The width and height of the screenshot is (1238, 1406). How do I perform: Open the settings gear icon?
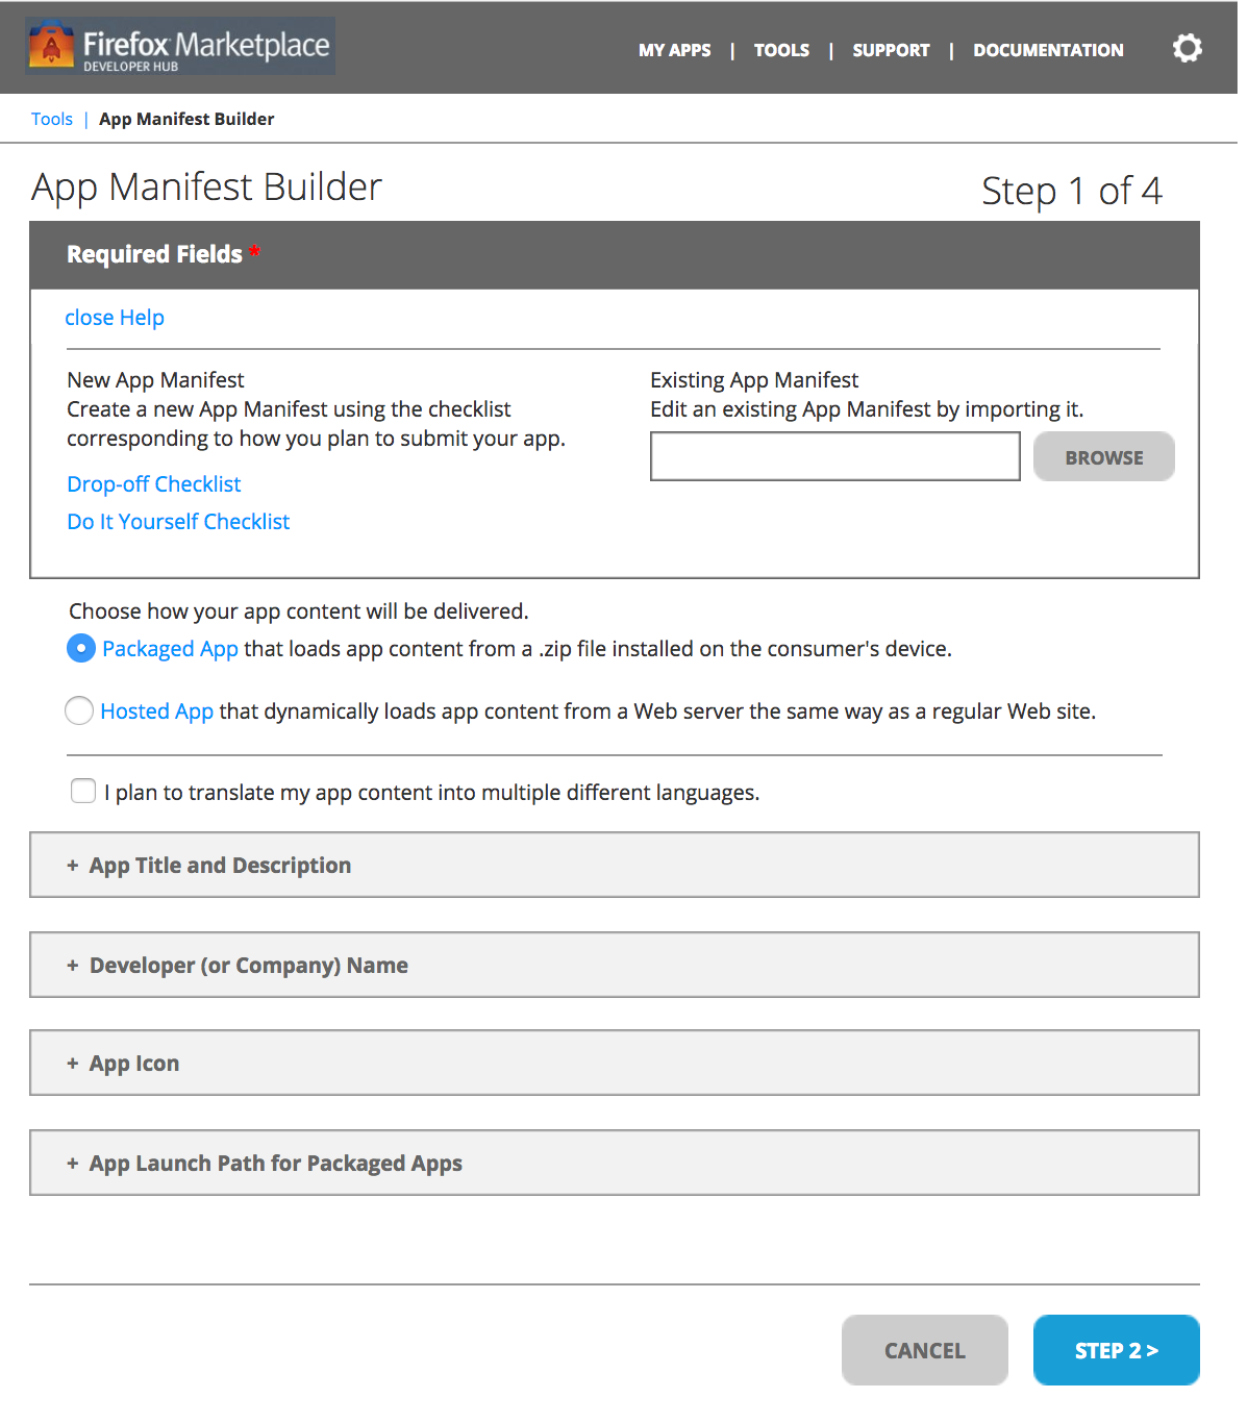1187,48
